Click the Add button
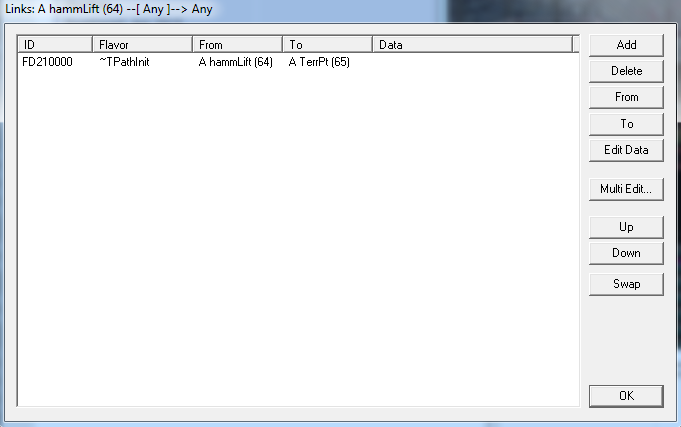This screenshot has width=681, height=427. 626,45
